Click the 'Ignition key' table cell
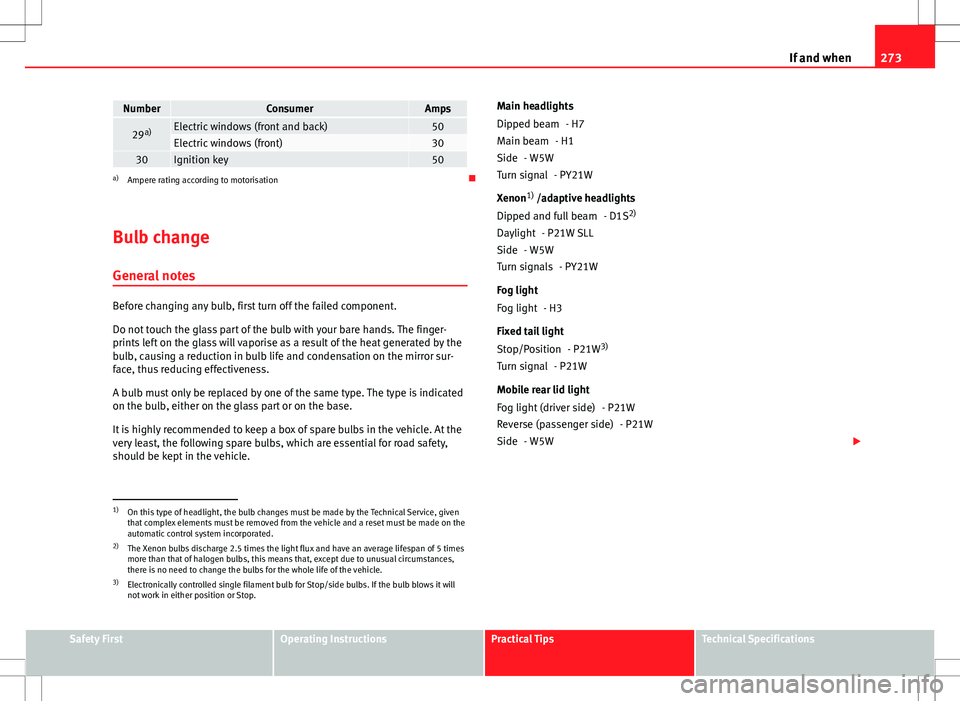Image resolution: width=960 pixels, height=701 pixels. point(290,159)
